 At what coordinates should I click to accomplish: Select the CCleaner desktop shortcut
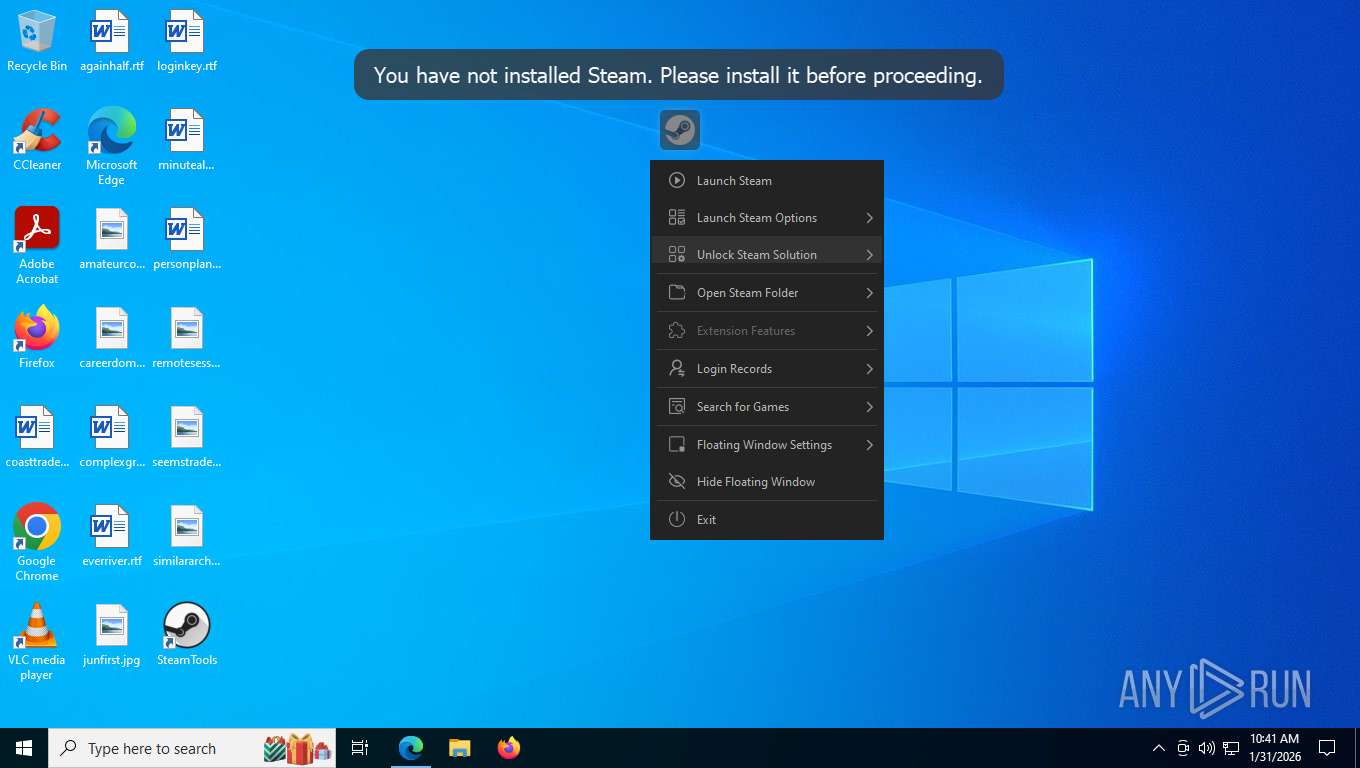pos(37,139)
